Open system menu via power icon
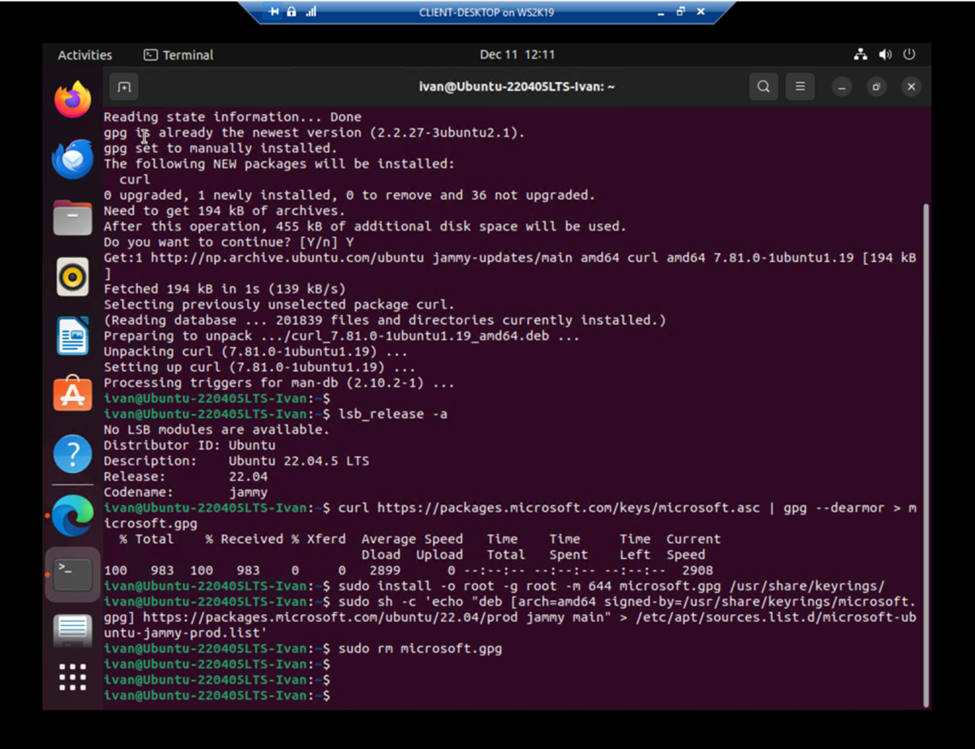The image size is (975, 749). pos(909,55)
